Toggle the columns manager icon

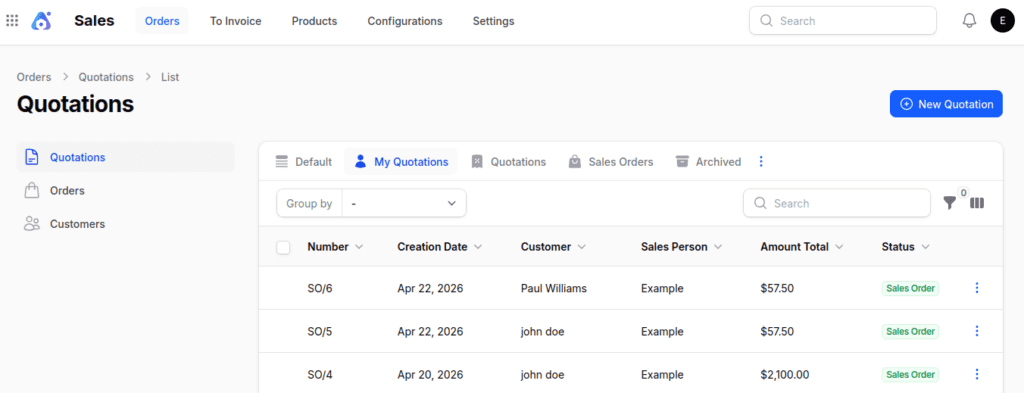977,203
